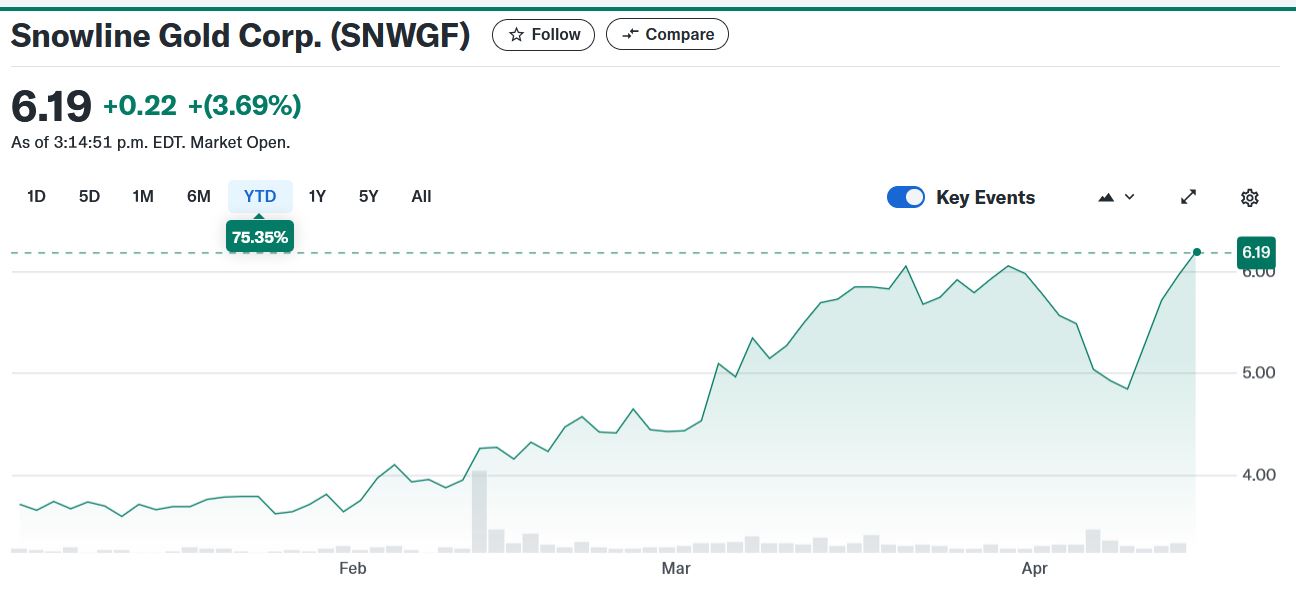Click the +0.22 price change value
The height and width of the screenshot is (604, 1296).
point(140,105)
